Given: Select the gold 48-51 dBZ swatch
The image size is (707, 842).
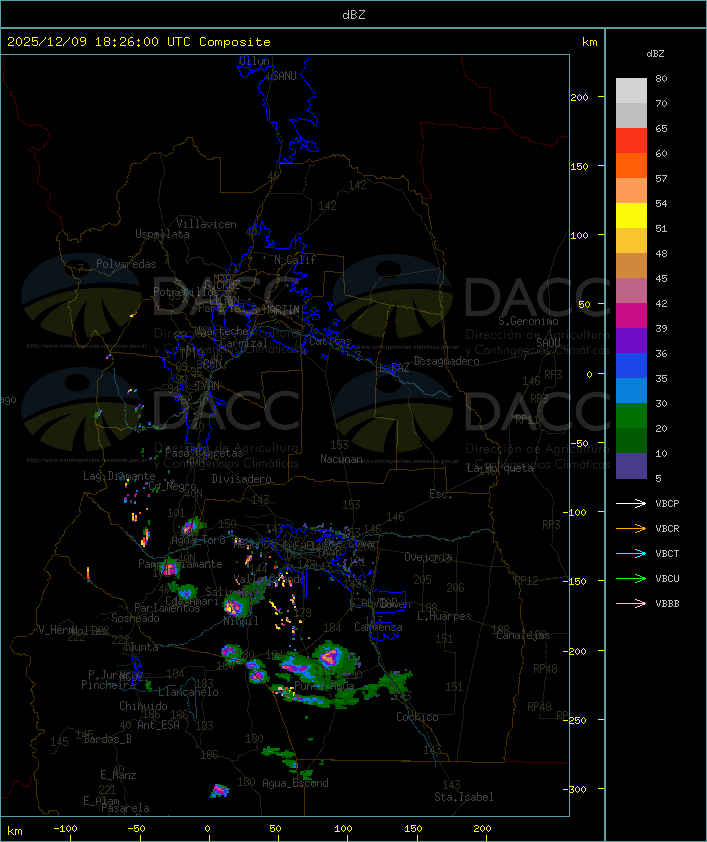Looking at the screenshot, I should tap(631, 241).
